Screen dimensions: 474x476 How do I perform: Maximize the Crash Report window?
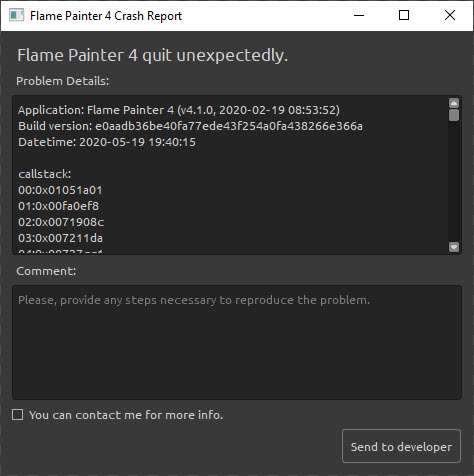pyautogui.click(x=404, y=15)
